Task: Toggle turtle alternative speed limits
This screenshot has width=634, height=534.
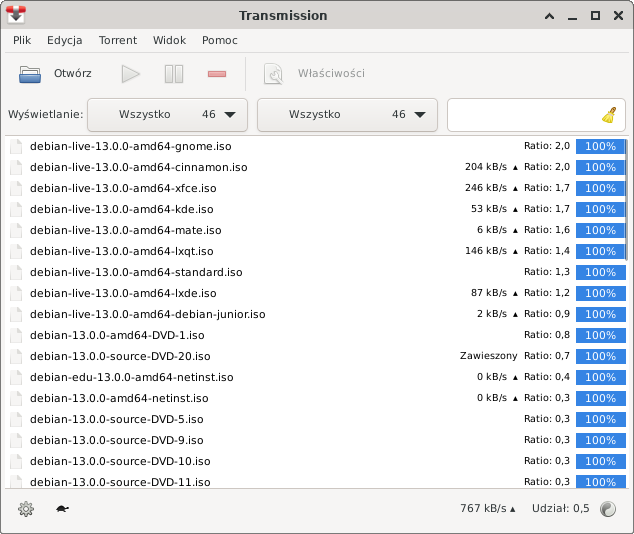Action: point(62,509)
